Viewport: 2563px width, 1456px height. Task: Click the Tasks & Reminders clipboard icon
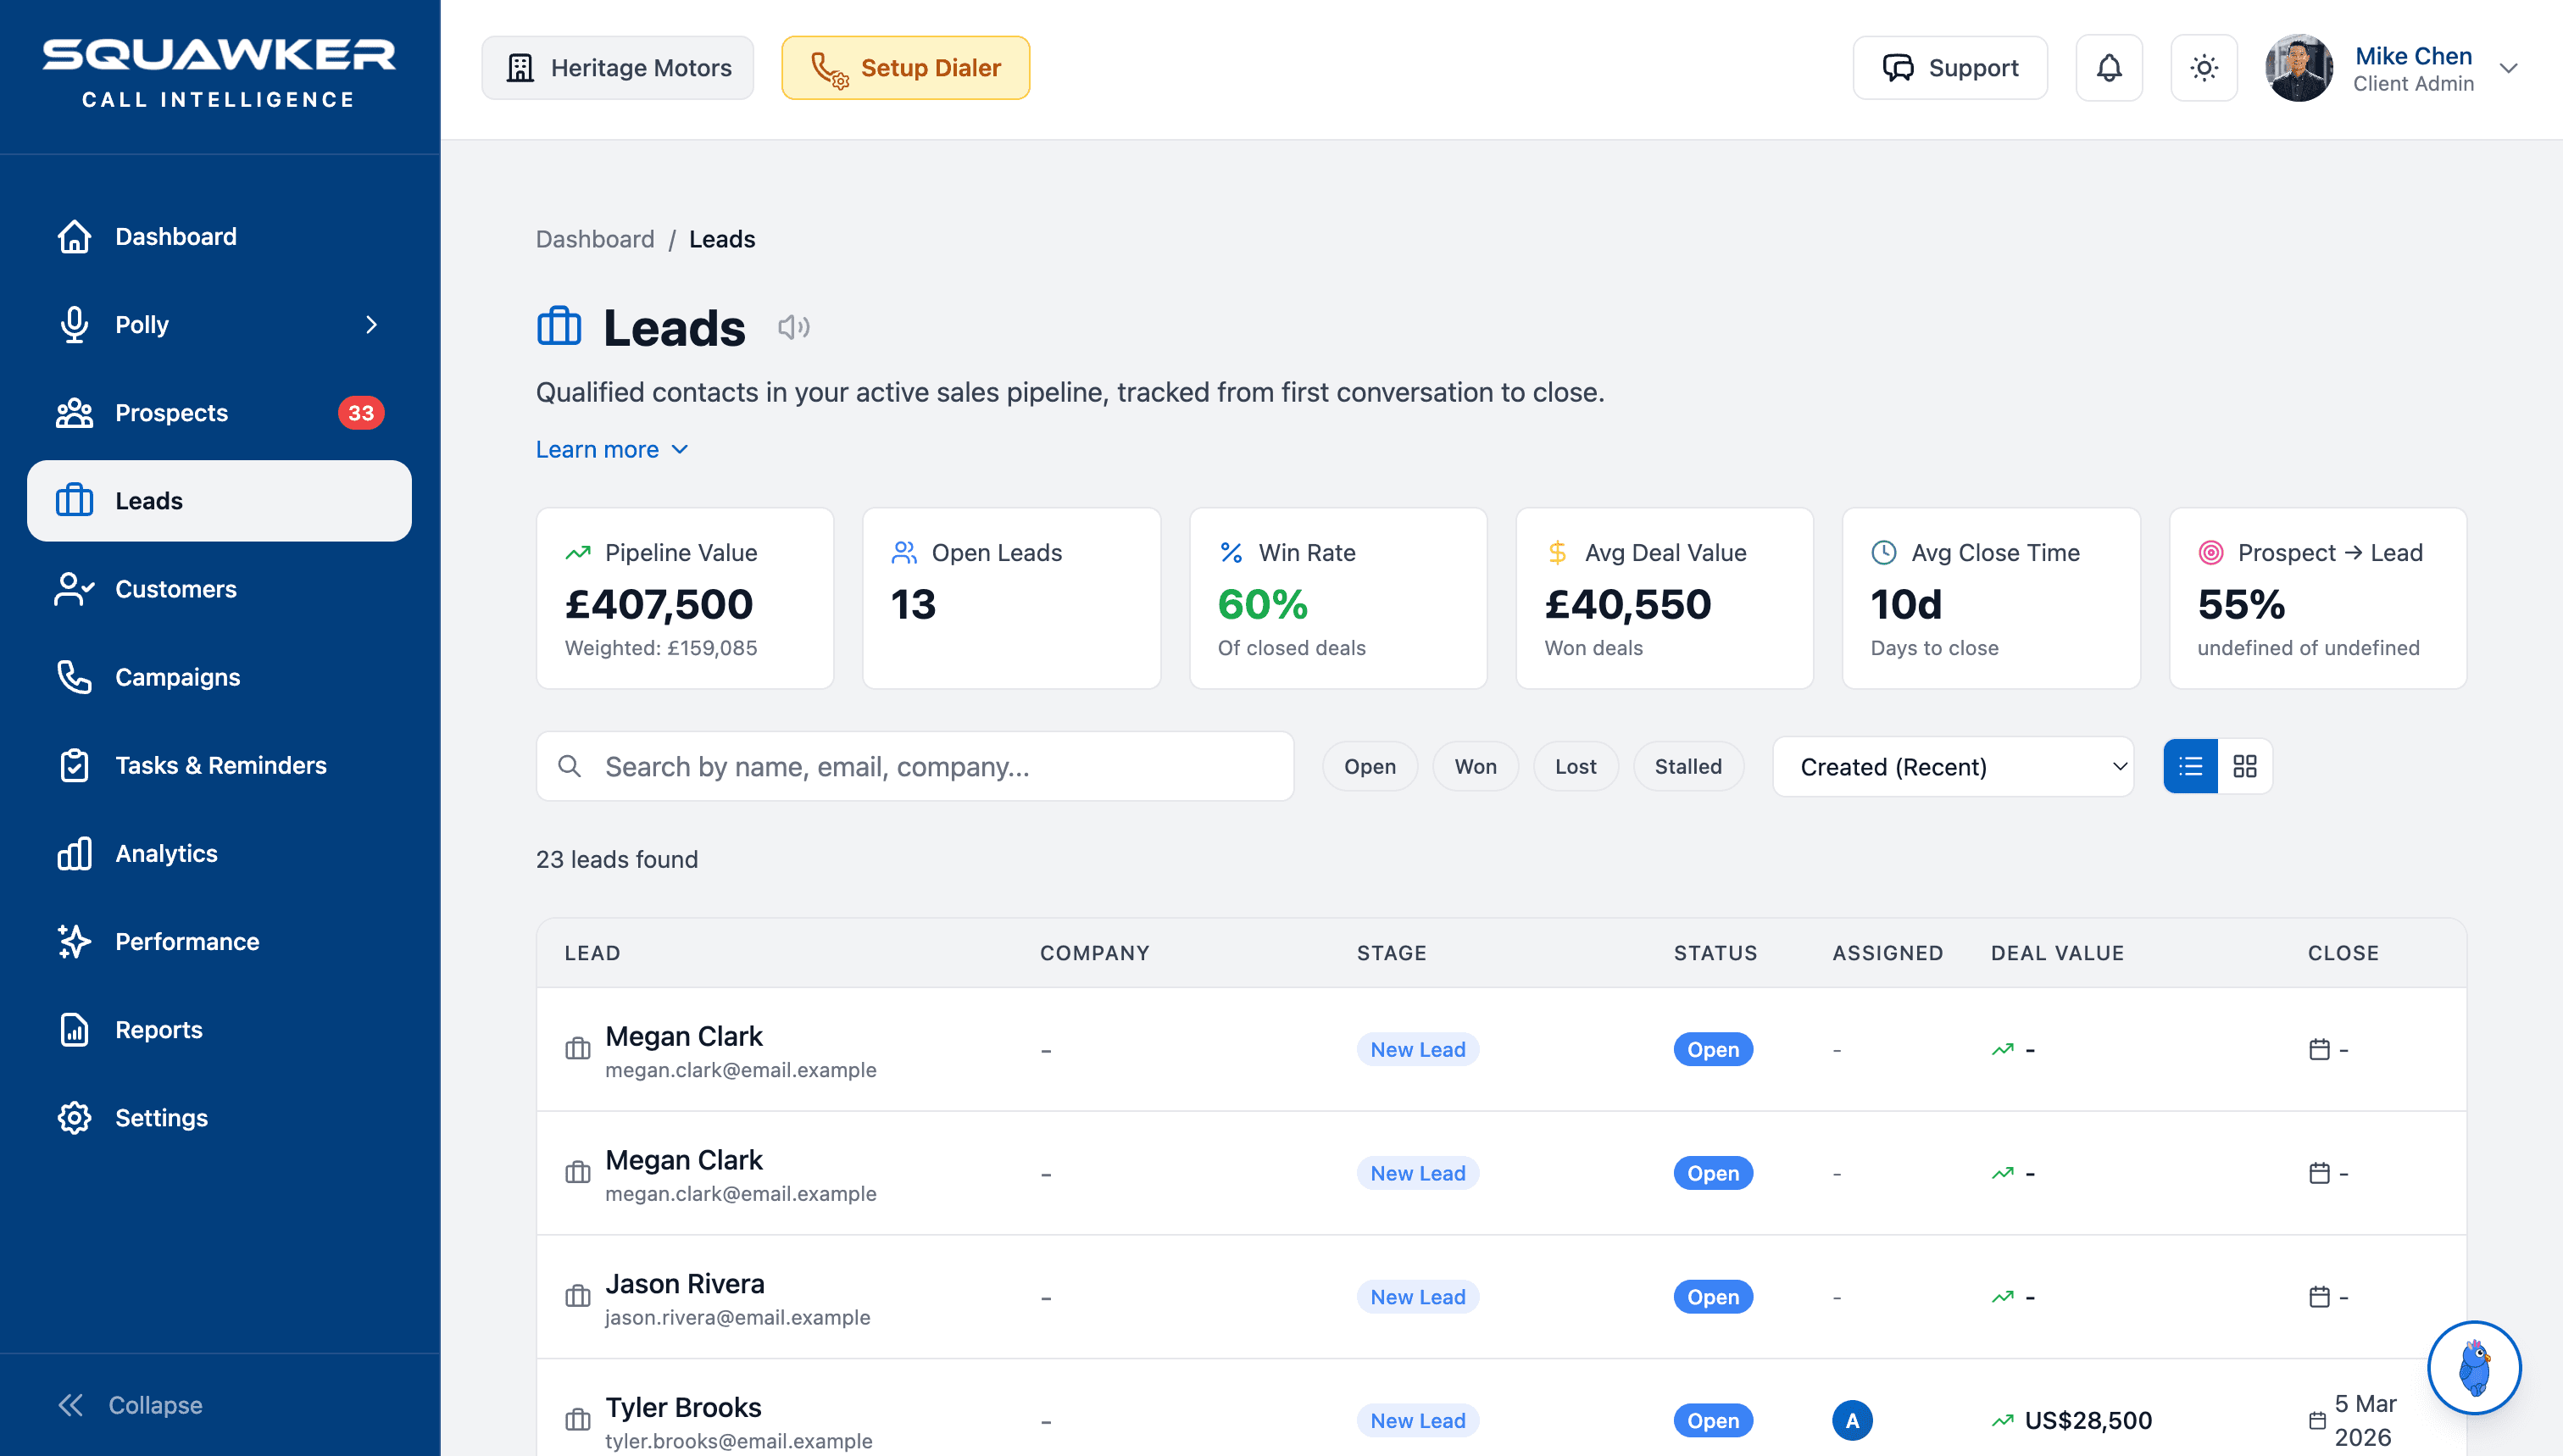click(74, 765)
